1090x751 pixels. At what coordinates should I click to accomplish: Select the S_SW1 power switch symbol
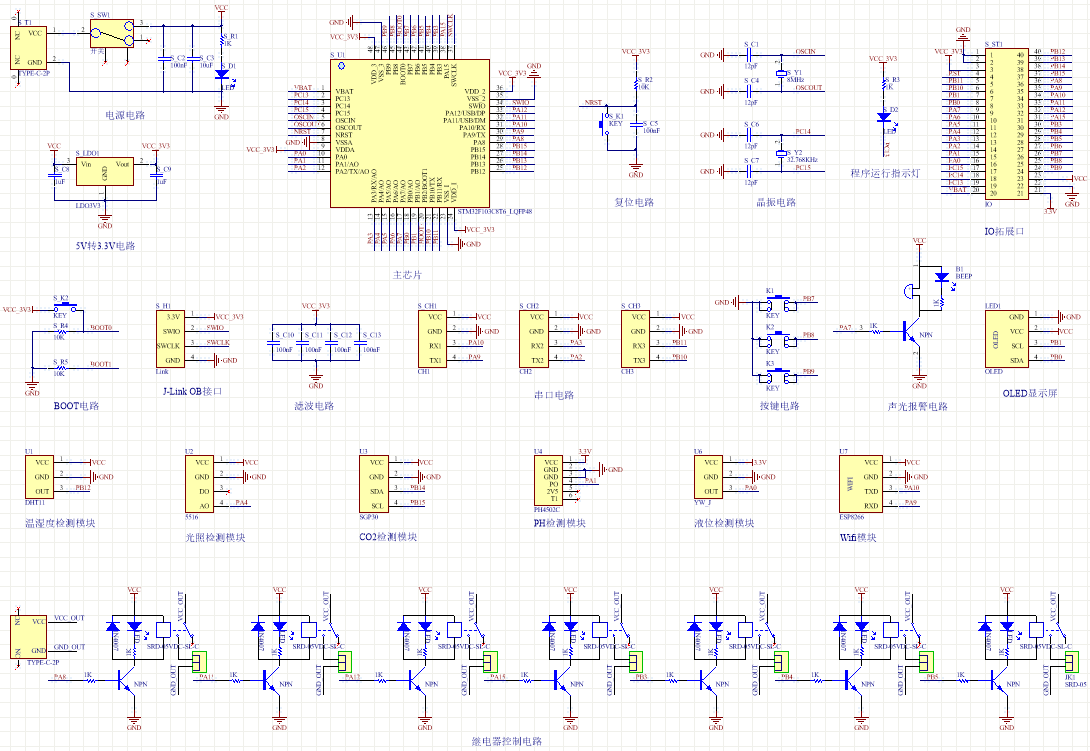[112, 33]
